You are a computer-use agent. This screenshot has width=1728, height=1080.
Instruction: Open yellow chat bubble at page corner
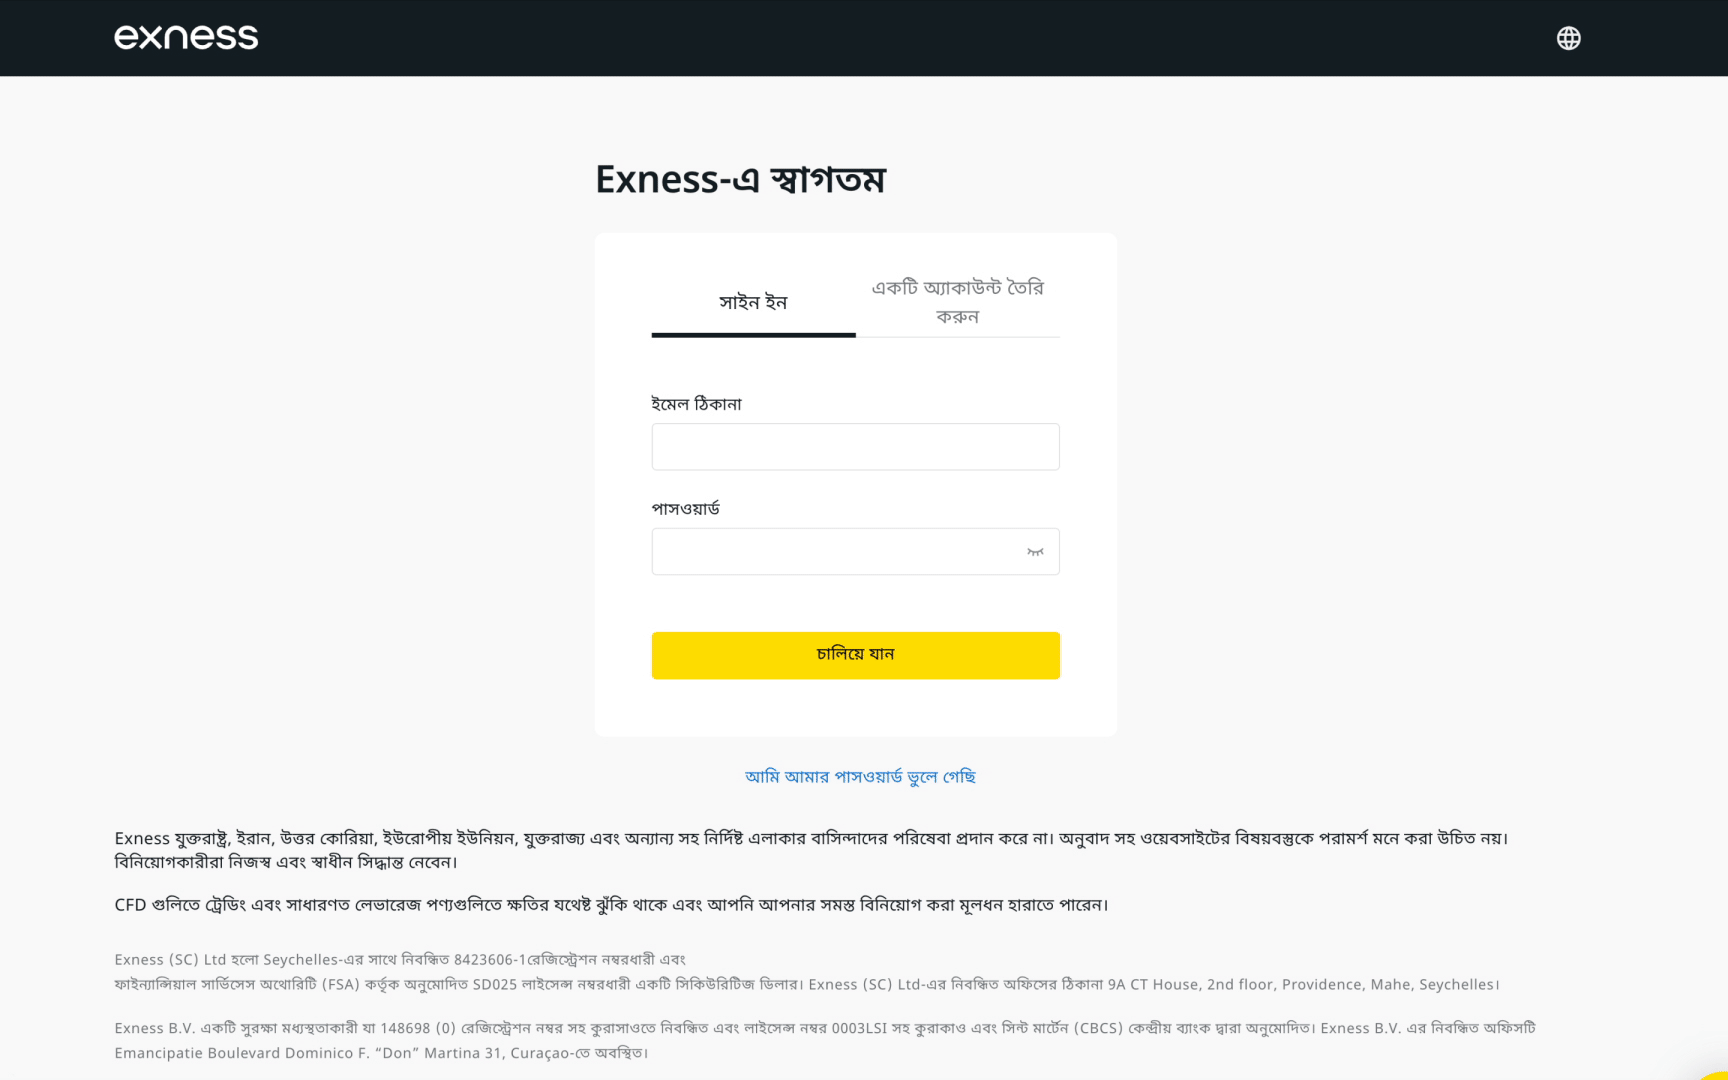[x=1715, y=1073]
